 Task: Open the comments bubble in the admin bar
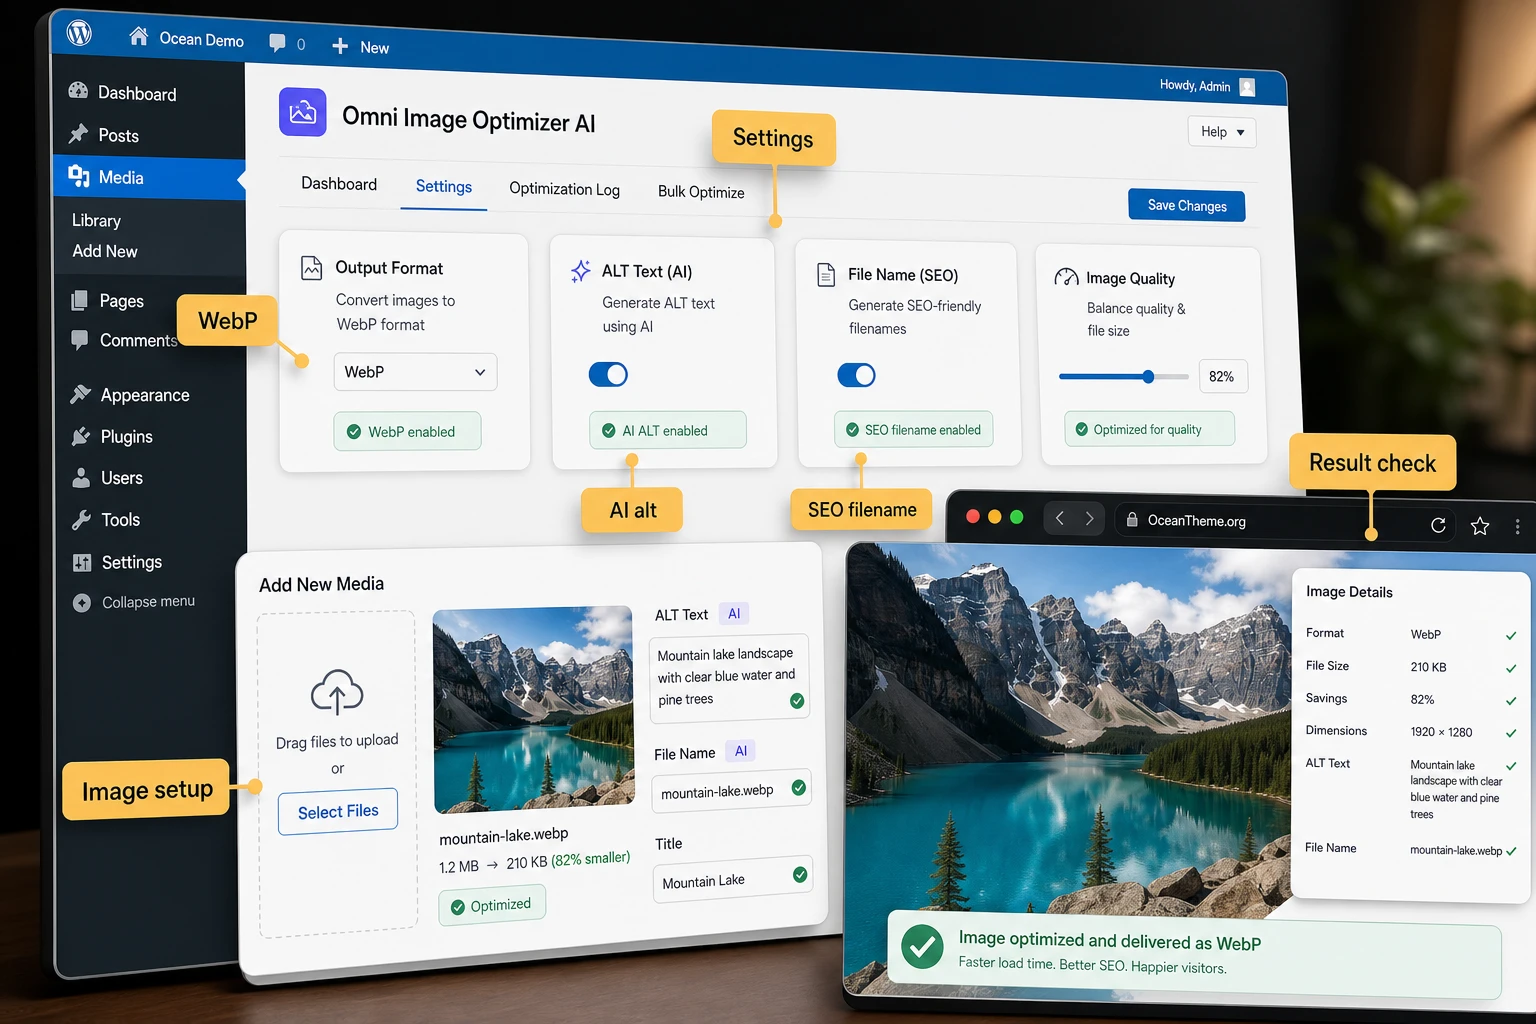[278, 43]
